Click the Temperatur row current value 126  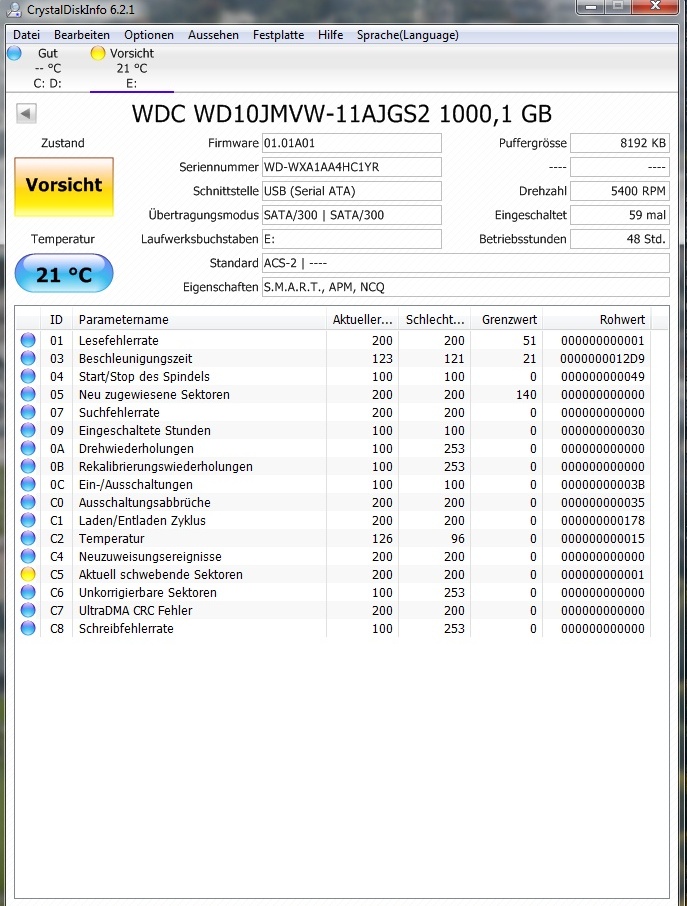click(382, 538)
